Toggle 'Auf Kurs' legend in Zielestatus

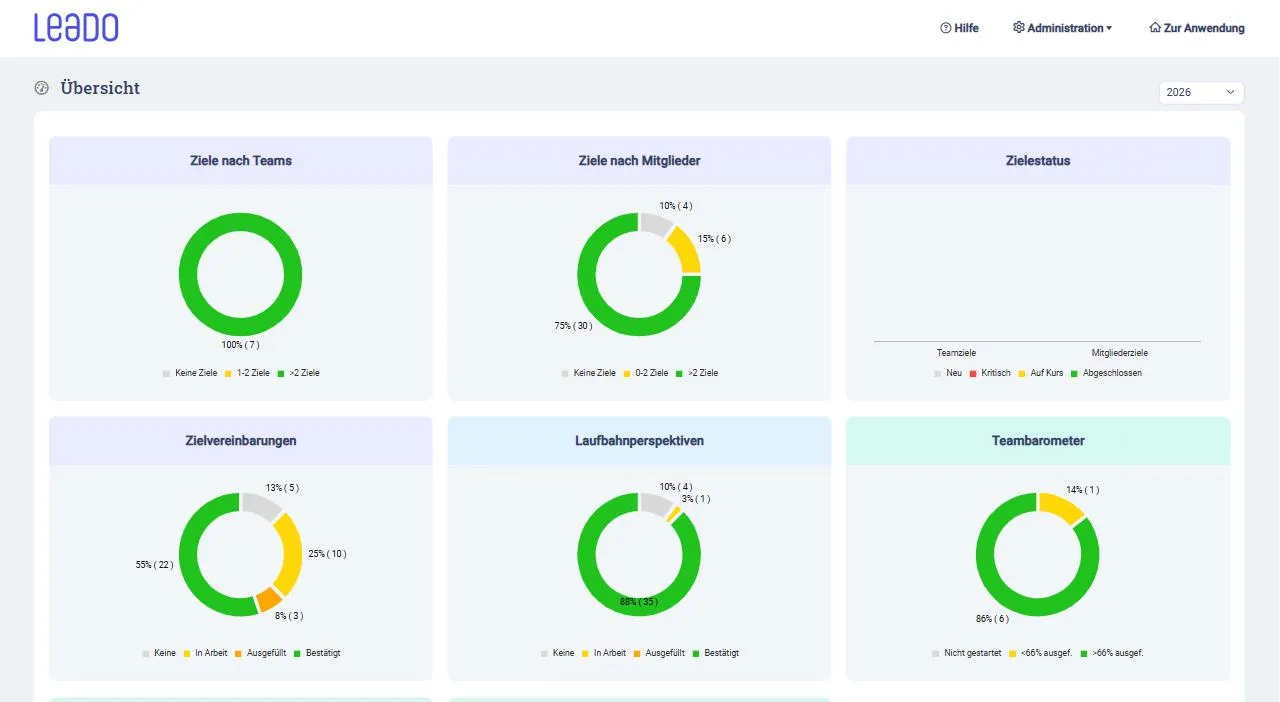(1041, 373)
